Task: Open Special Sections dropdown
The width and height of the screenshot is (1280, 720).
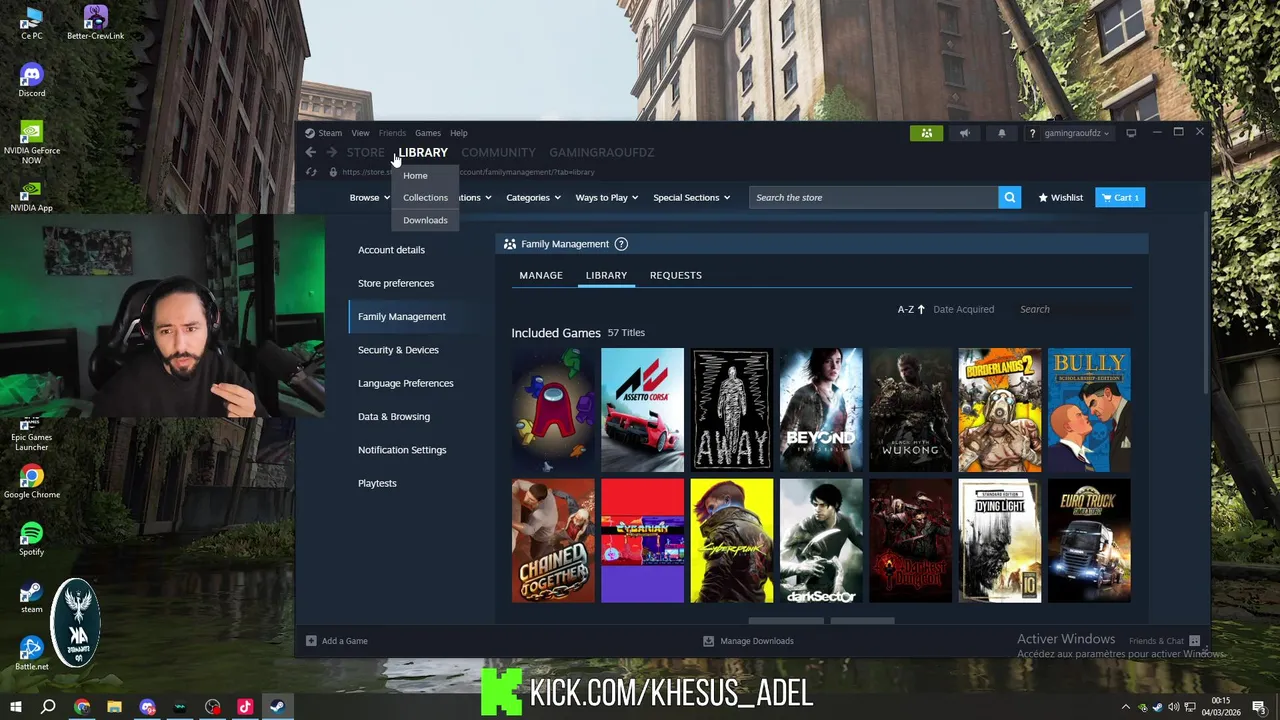Action: [692, 197]
